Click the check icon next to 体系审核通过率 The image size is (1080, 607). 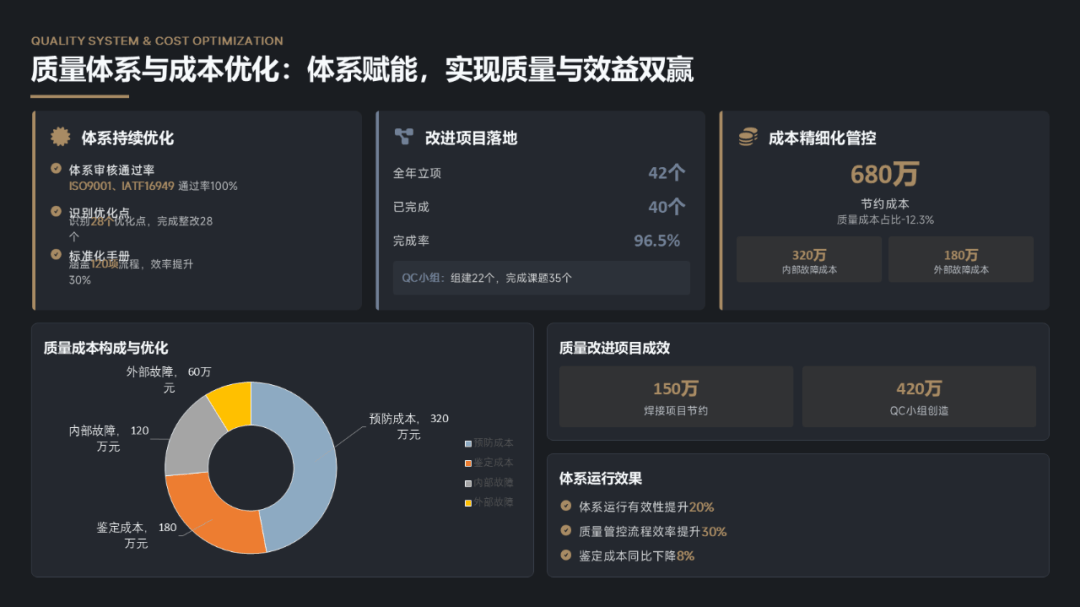(x=57, y=169)
